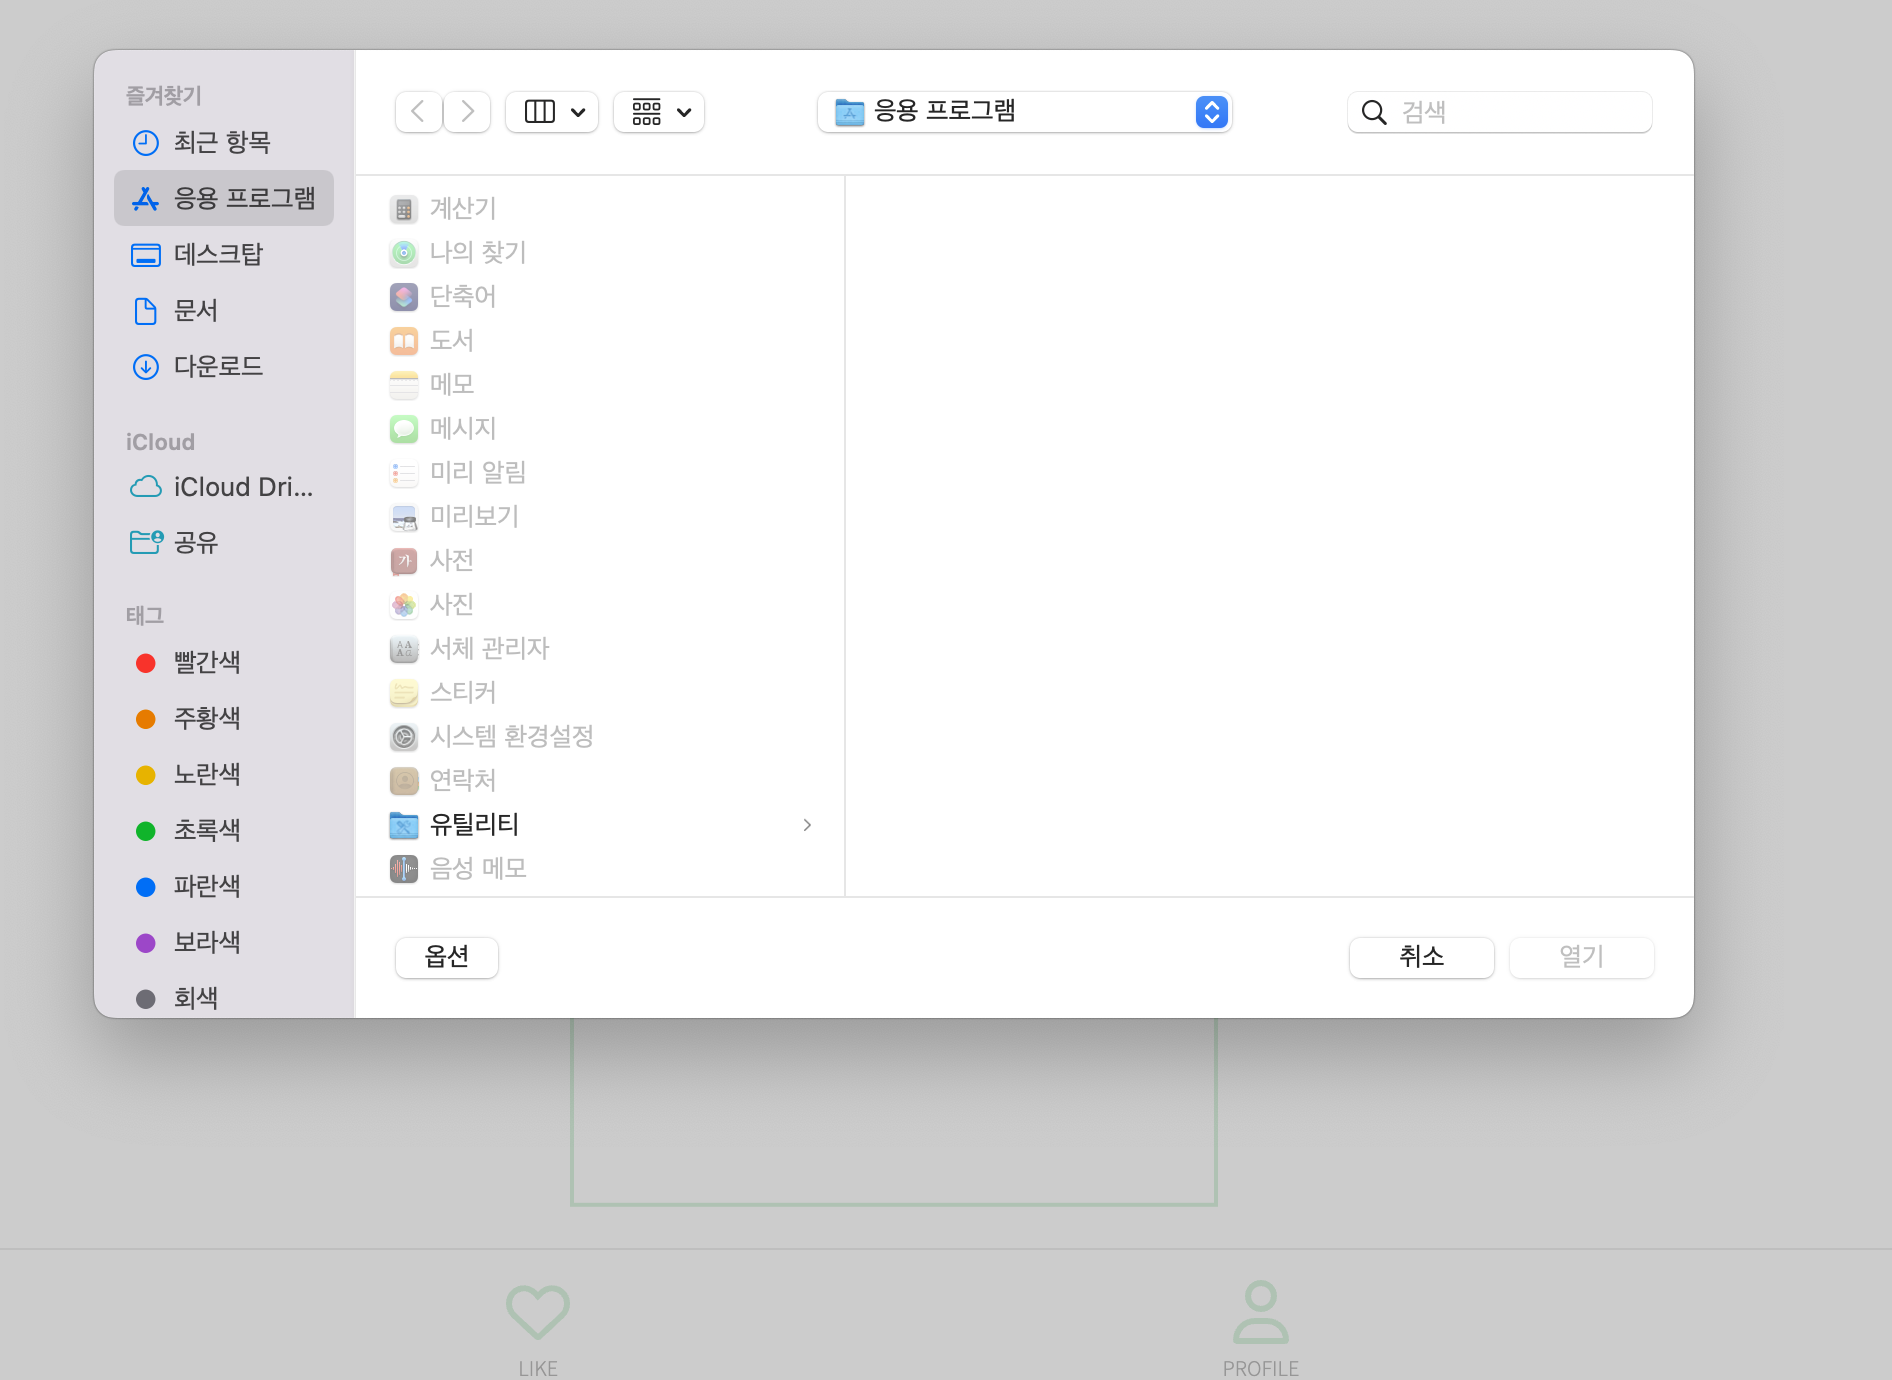Image resolution: width=1892 pixels, height=1380 pixels.
Task: Click the Calculator (계산기) app icon
Action: coord(404,209)
